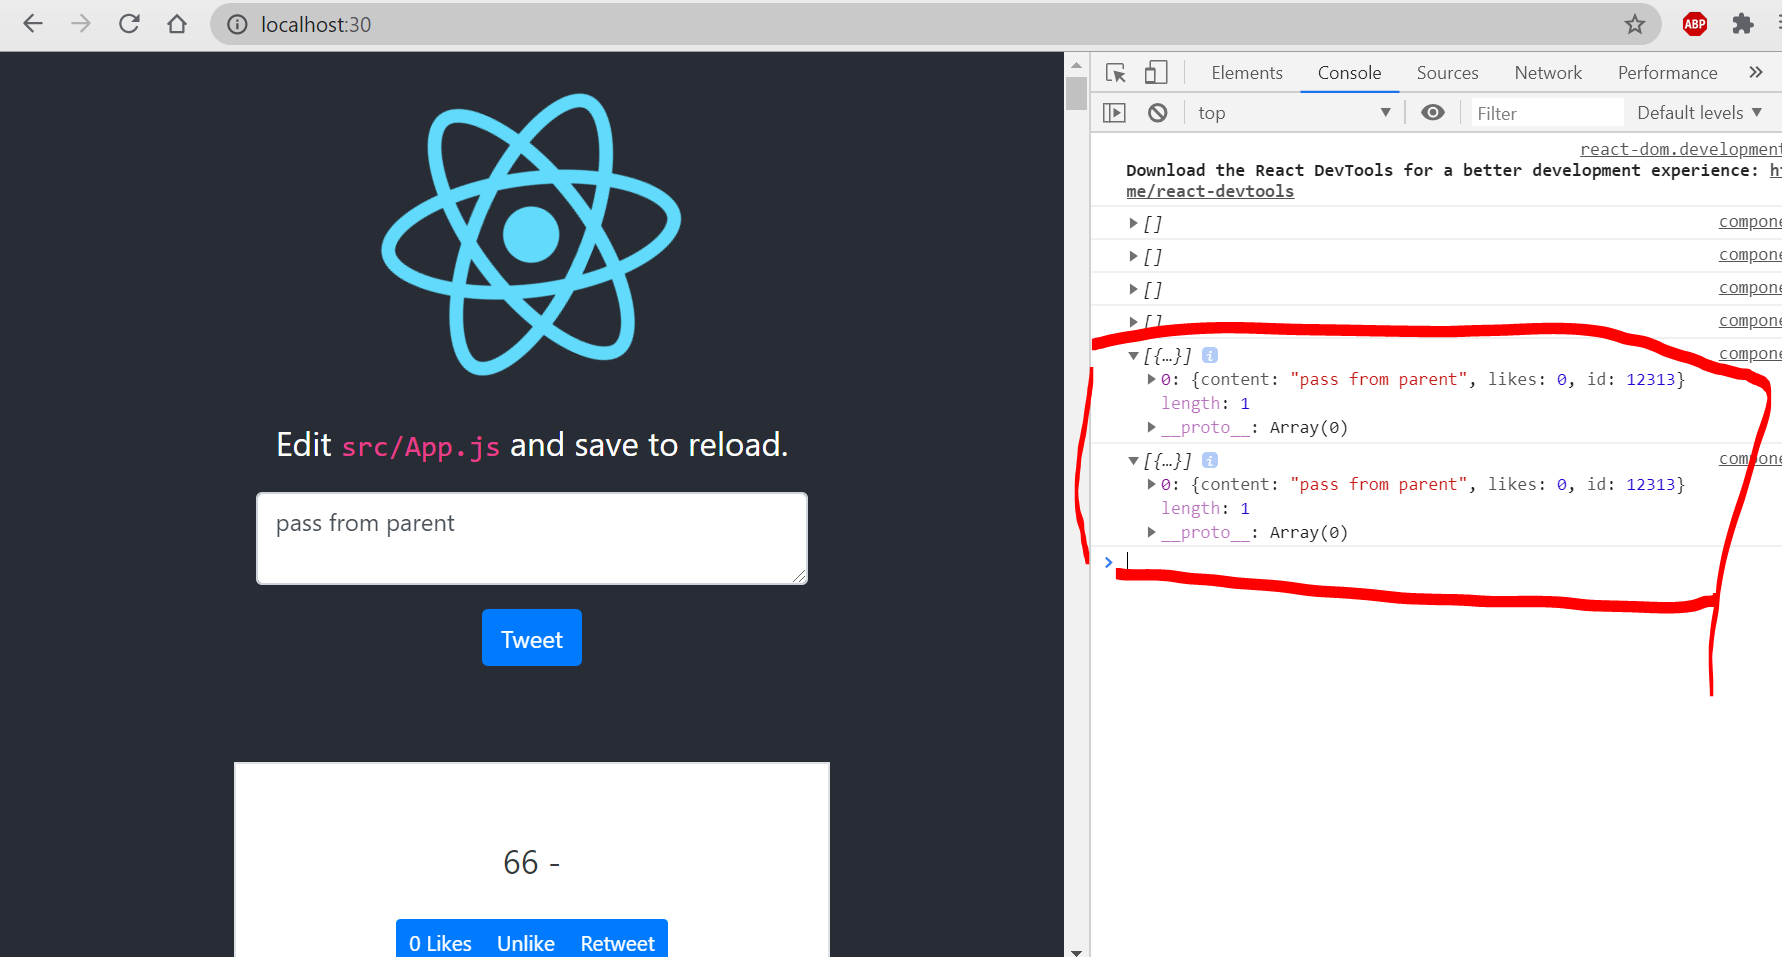Click the 0 Likes button
This screenshot has width=1782, height=957.
coord(440,943)
